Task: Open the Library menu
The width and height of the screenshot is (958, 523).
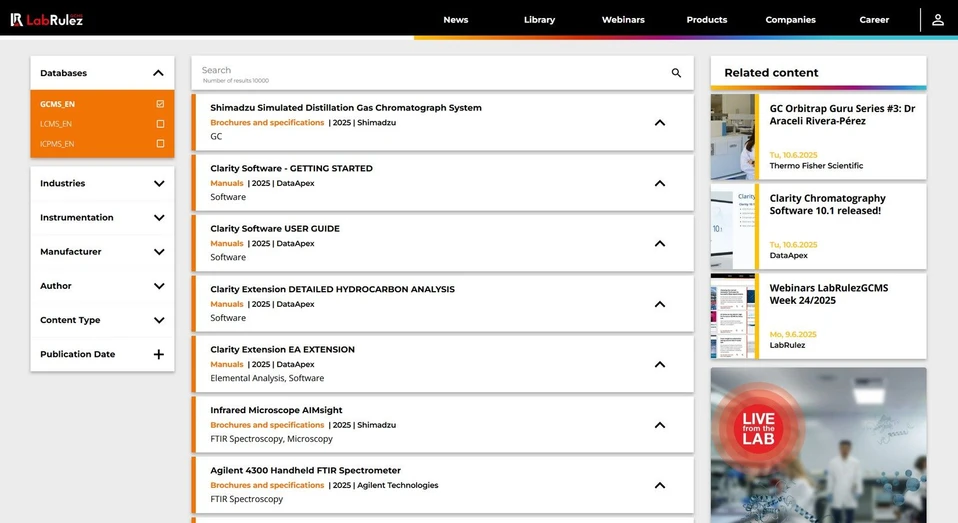Action: [539, 20]
